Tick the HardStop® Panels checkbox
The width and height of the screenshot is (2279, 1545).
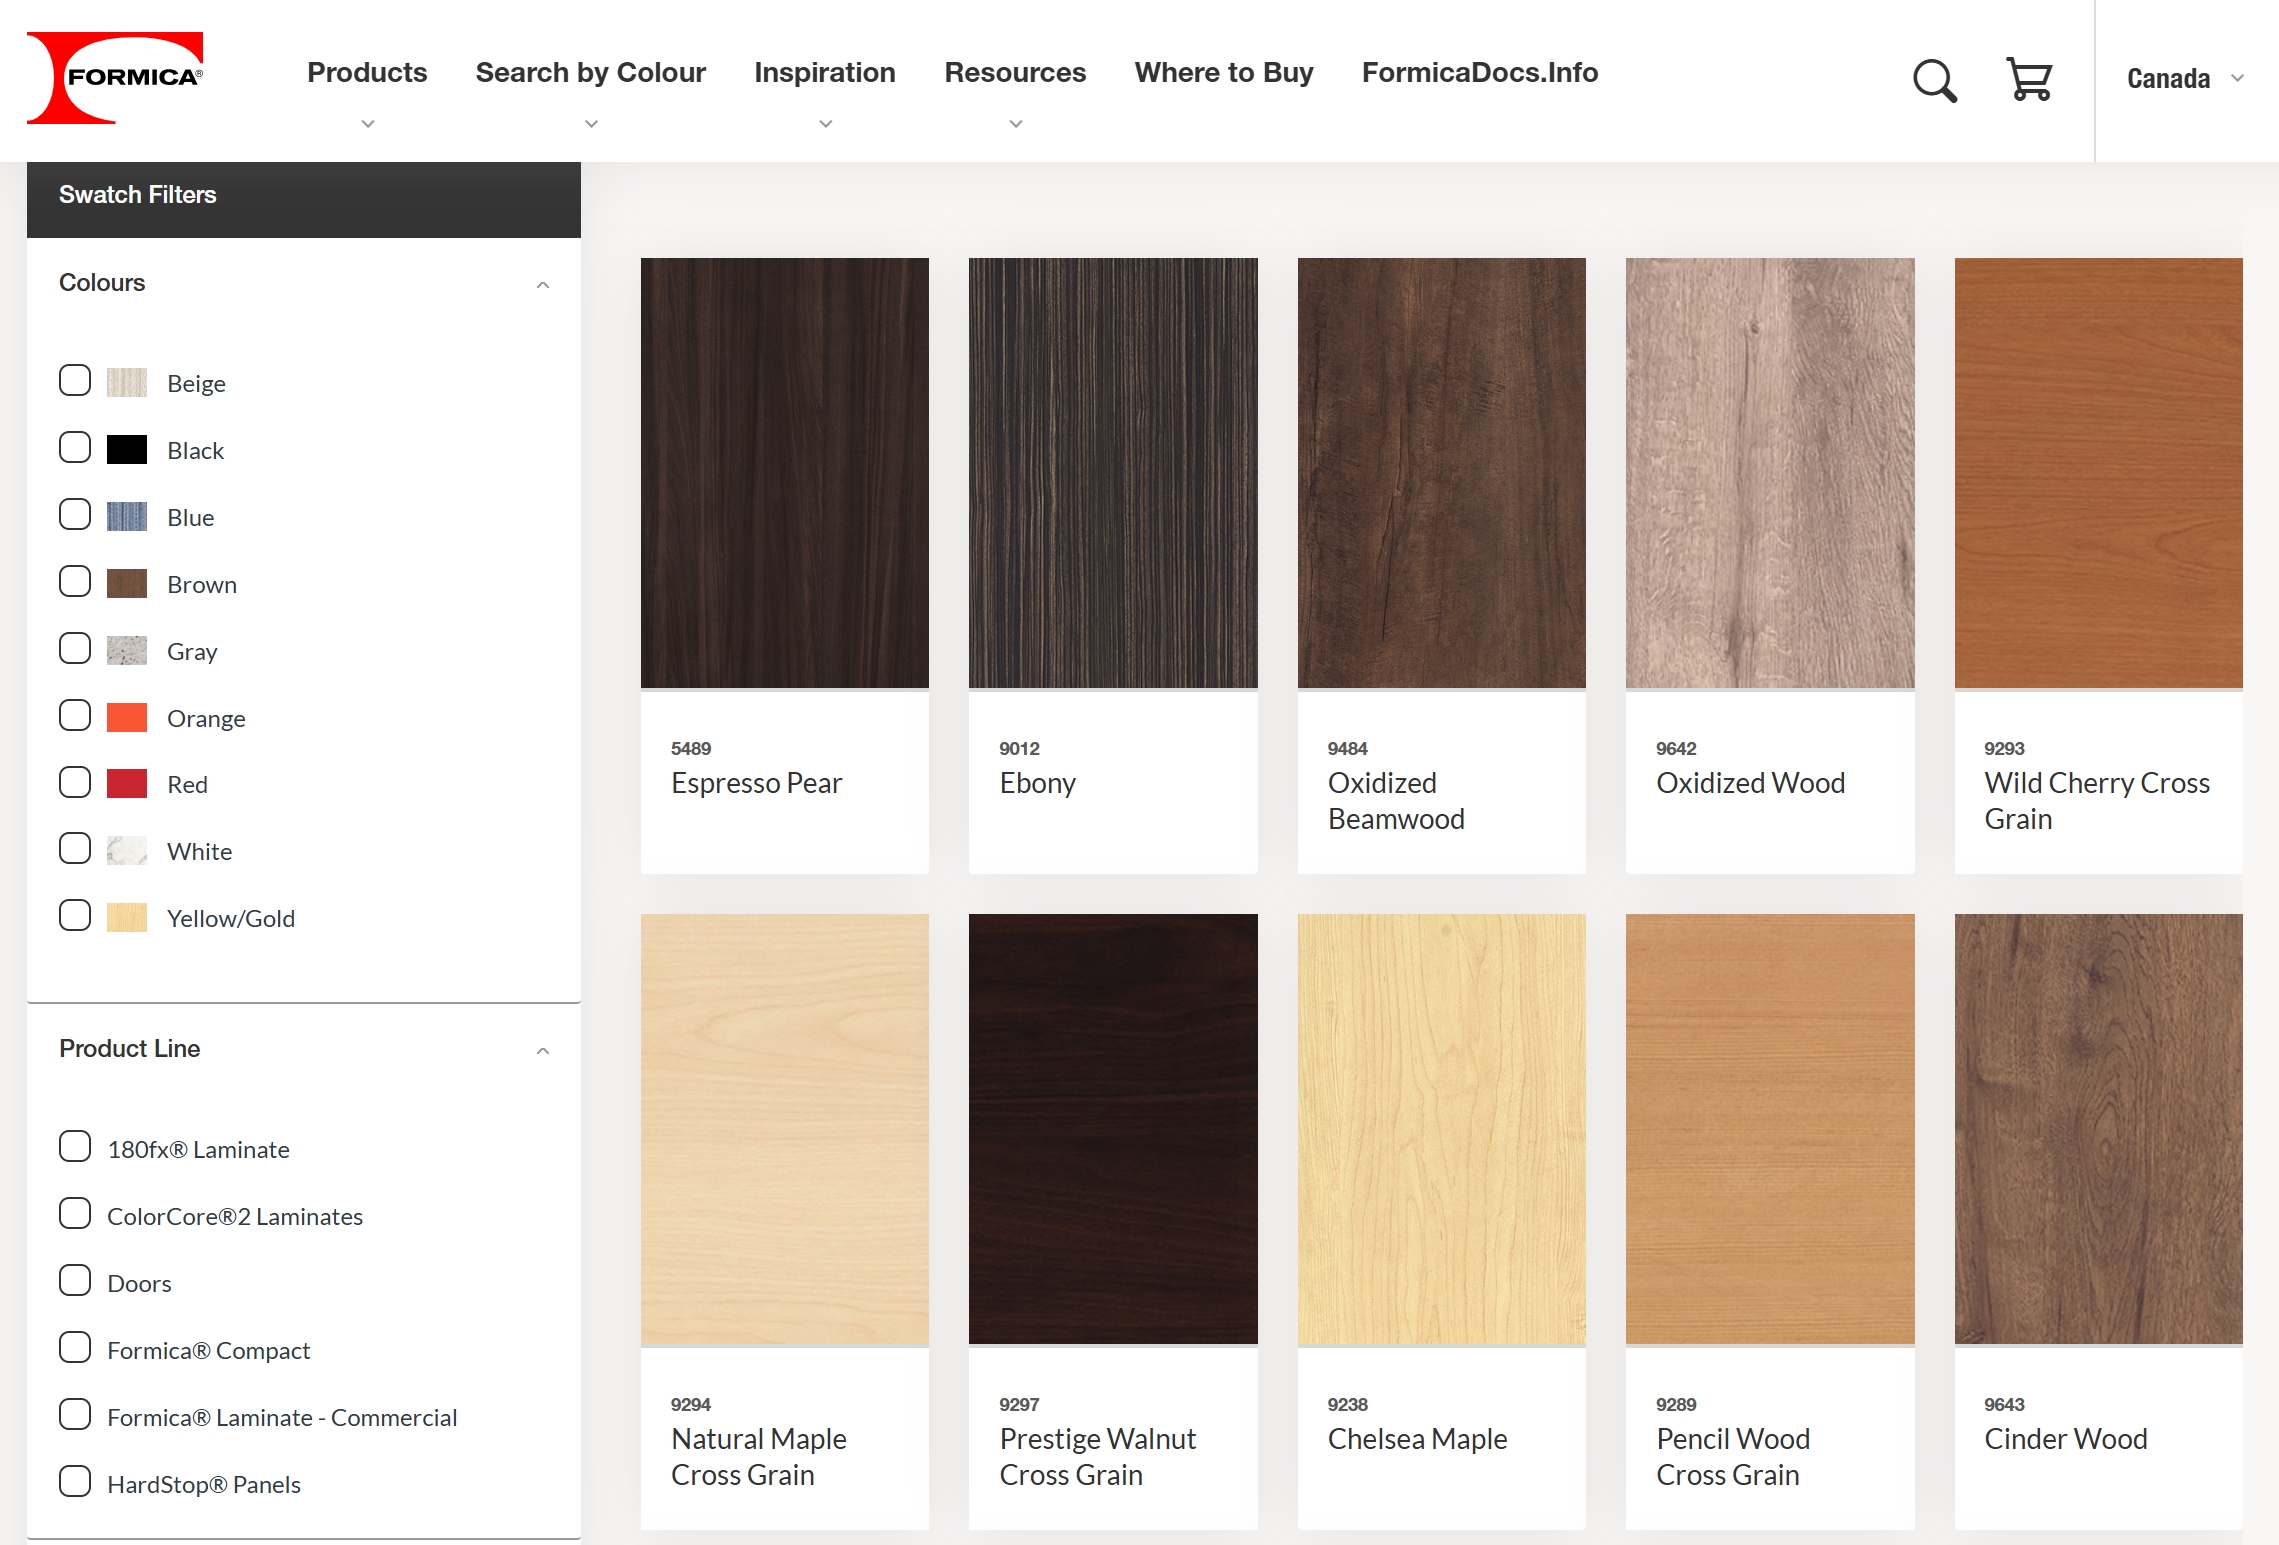click(x=75, y=1481)
